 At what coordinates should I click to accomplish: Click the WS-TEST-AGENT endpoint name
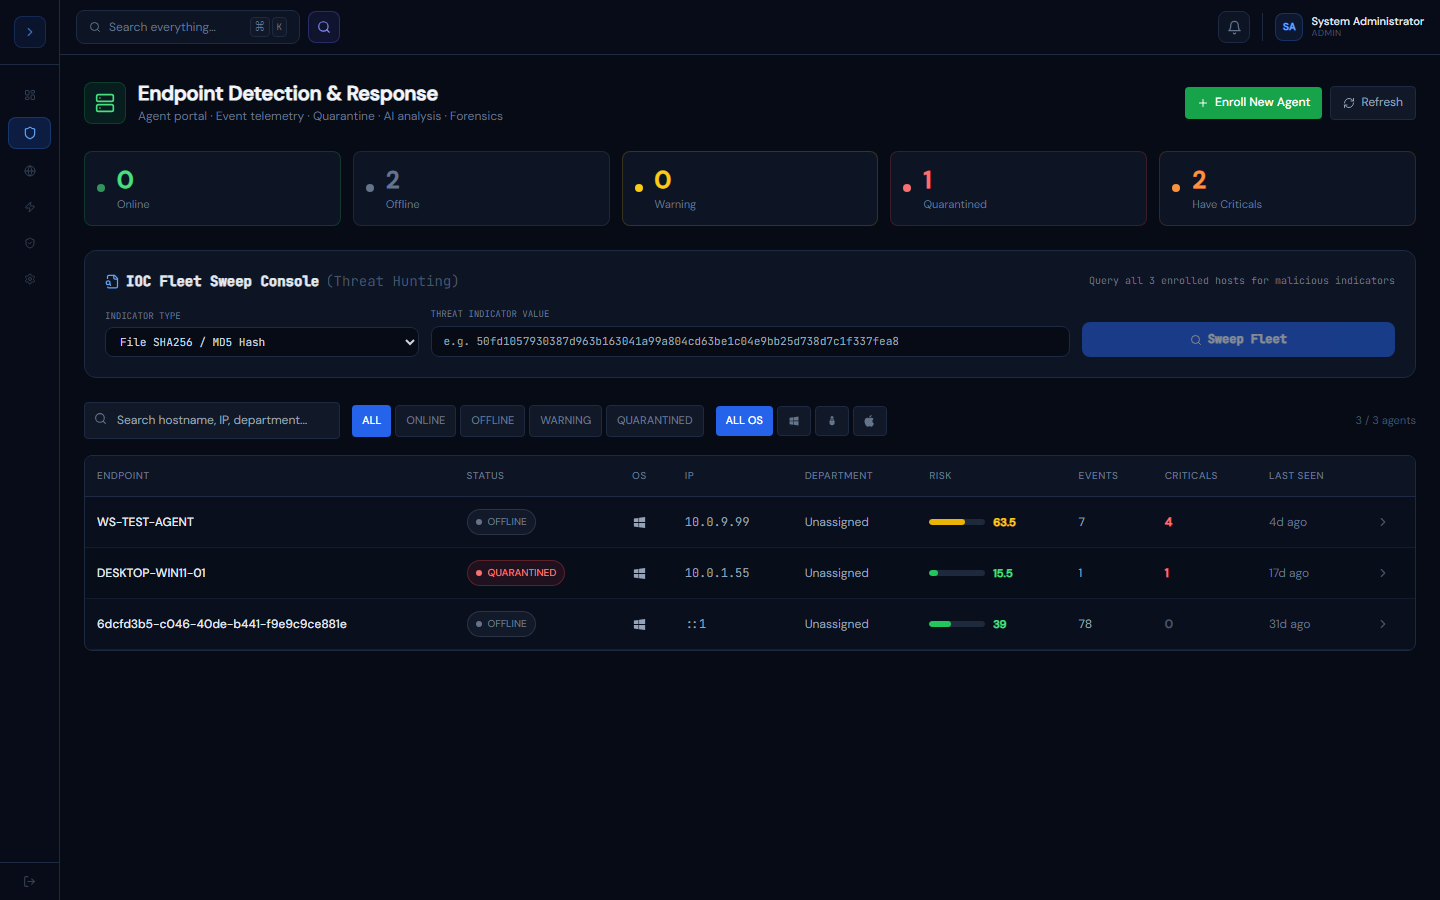click(145, 522)
